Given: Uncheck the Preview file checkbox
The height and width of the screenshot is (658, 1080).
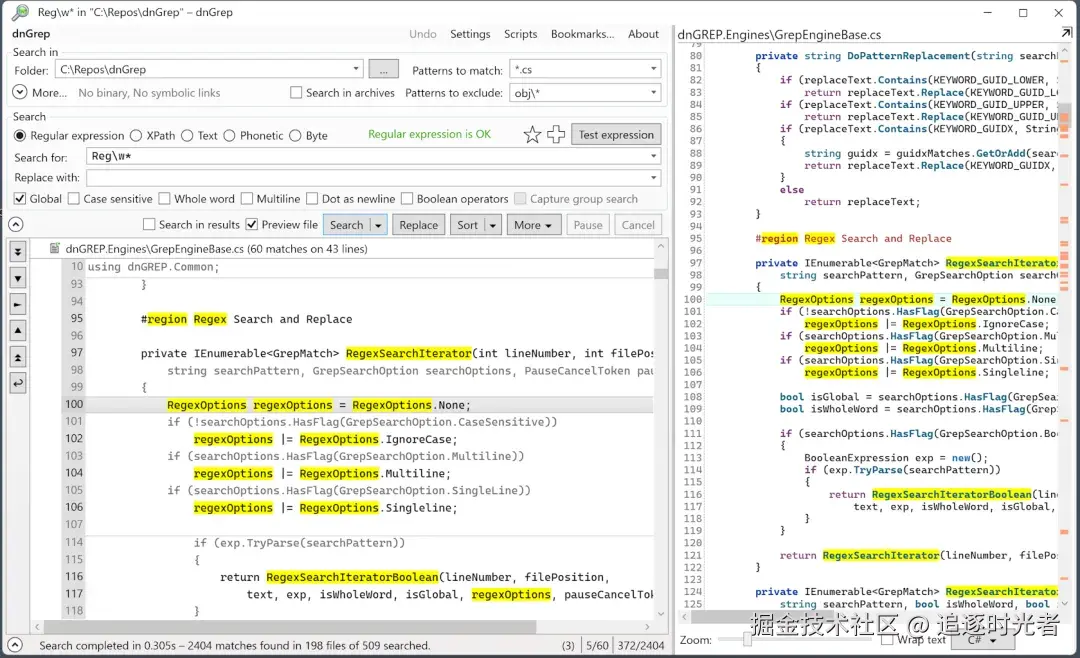Looking at the screenshot, I should [x=252, y=225].
